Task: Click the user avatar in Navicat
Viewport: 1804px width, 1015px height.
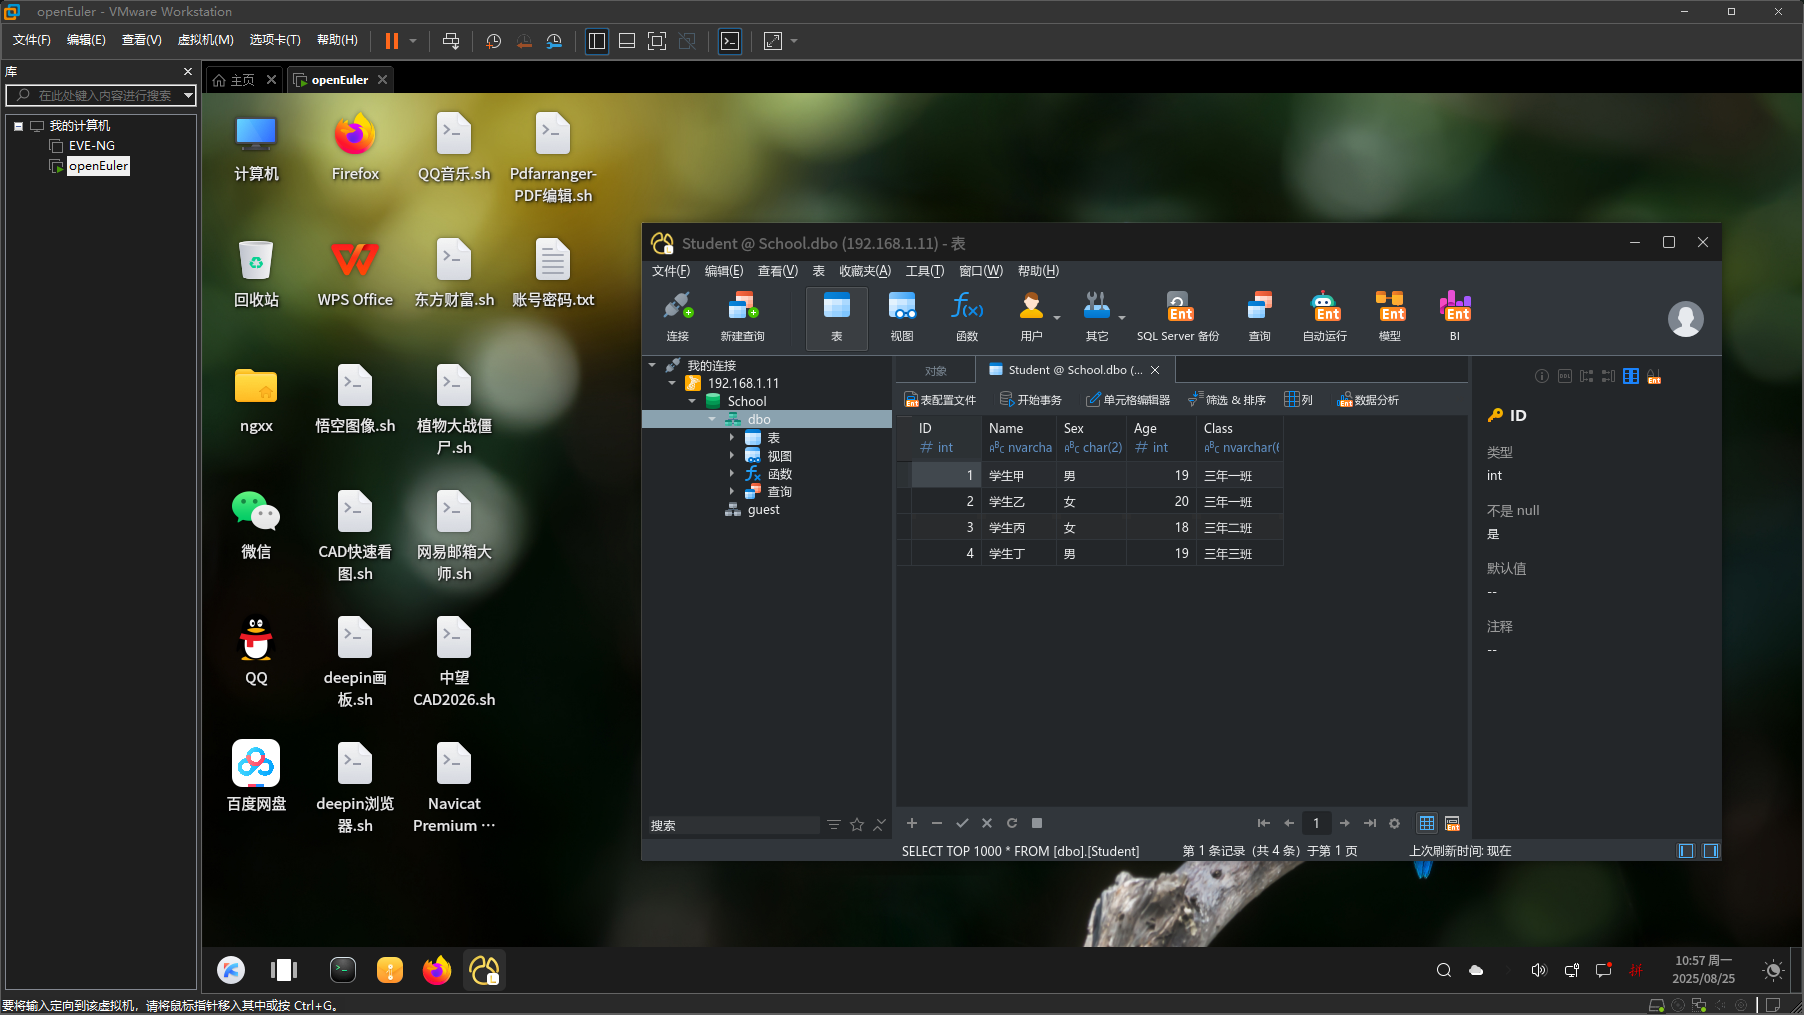Action: 1685,319
